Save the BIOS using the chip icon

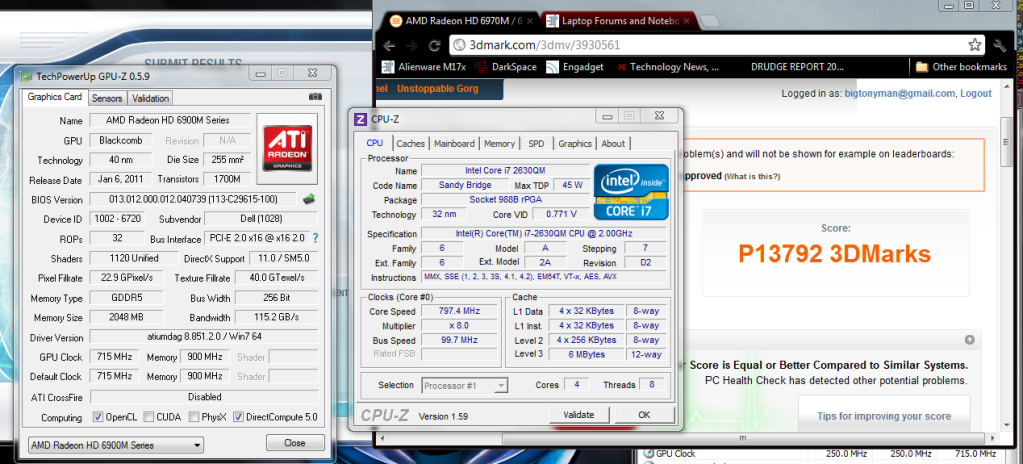[309, 198]
